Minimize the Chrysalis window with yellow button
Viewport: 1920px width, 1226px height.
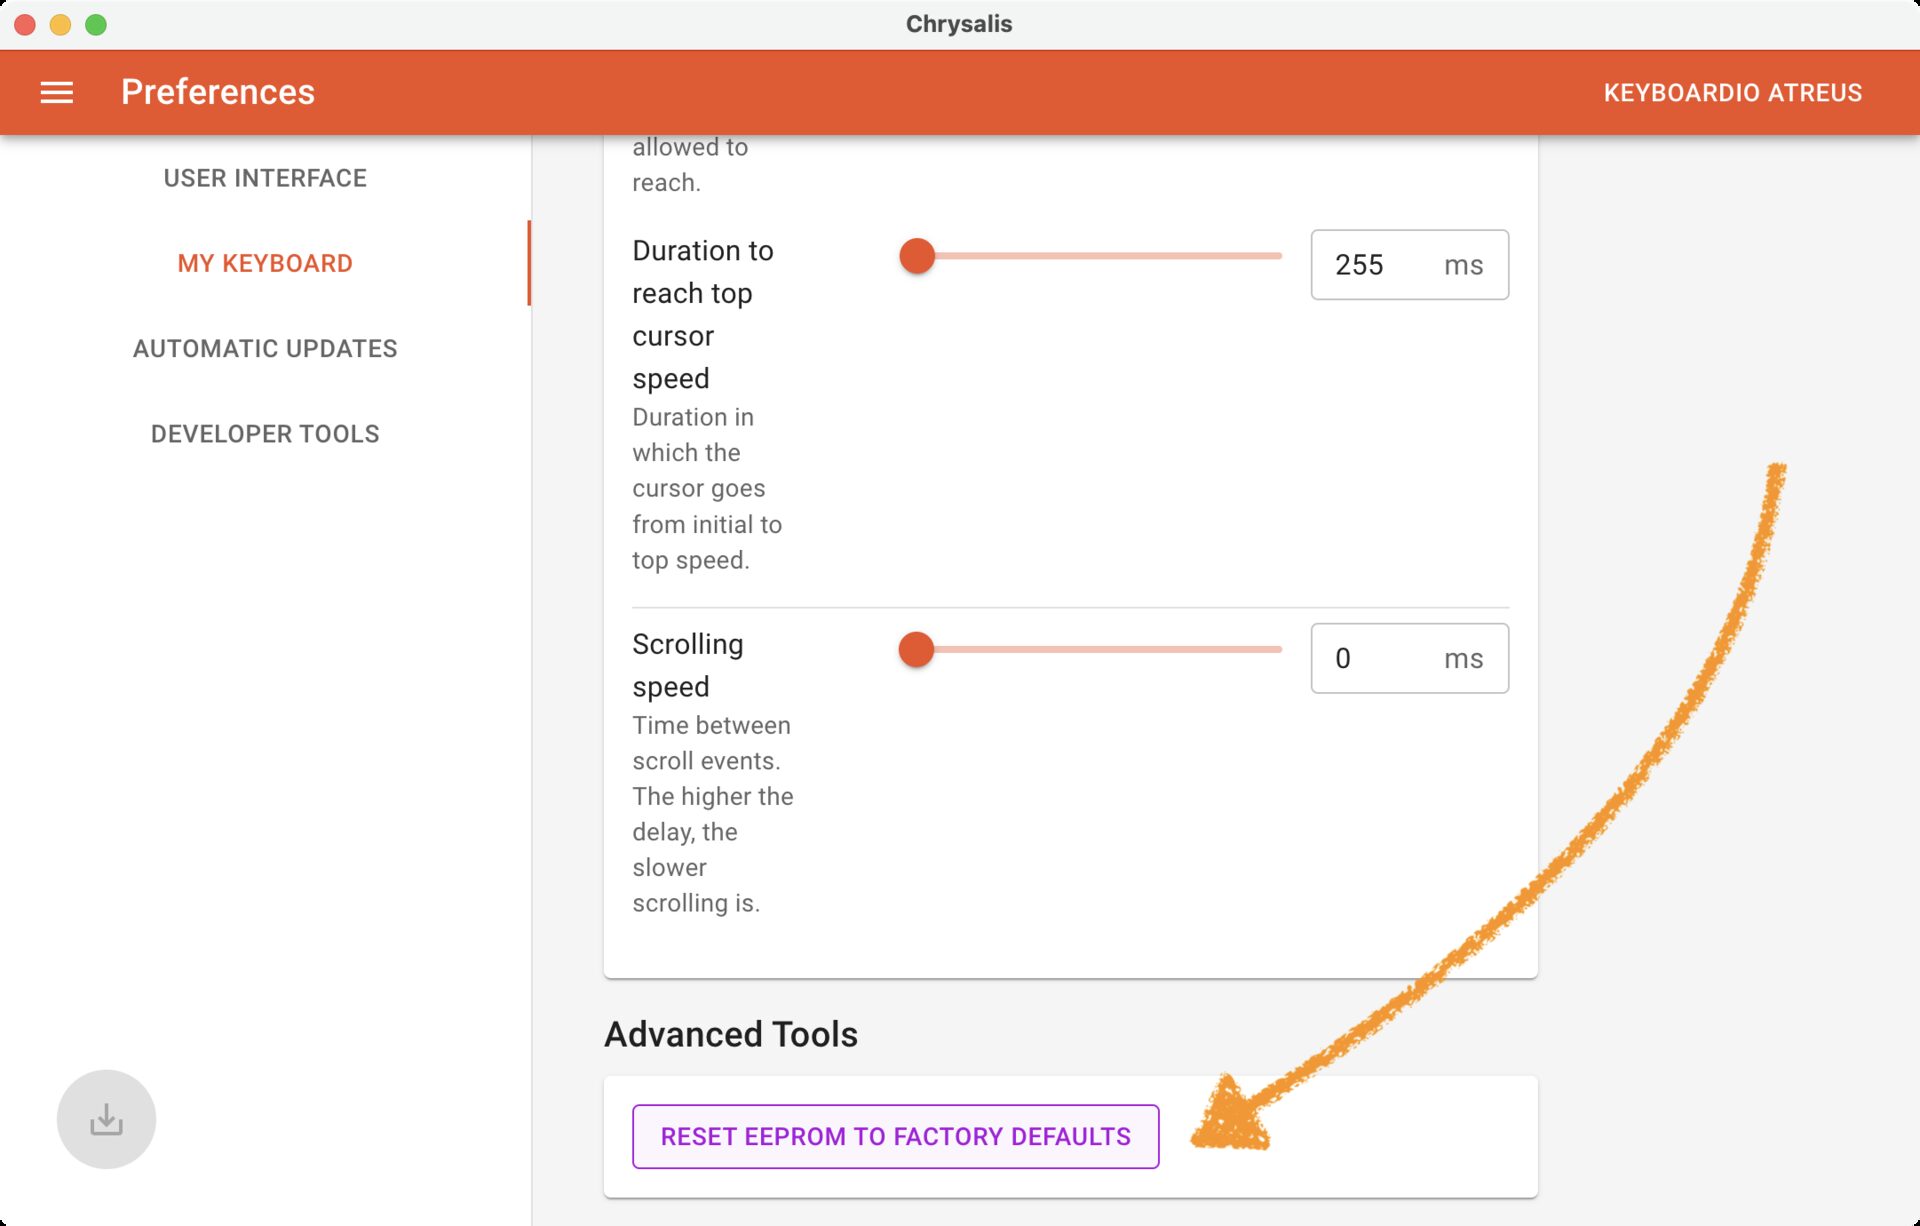[60, 25]
